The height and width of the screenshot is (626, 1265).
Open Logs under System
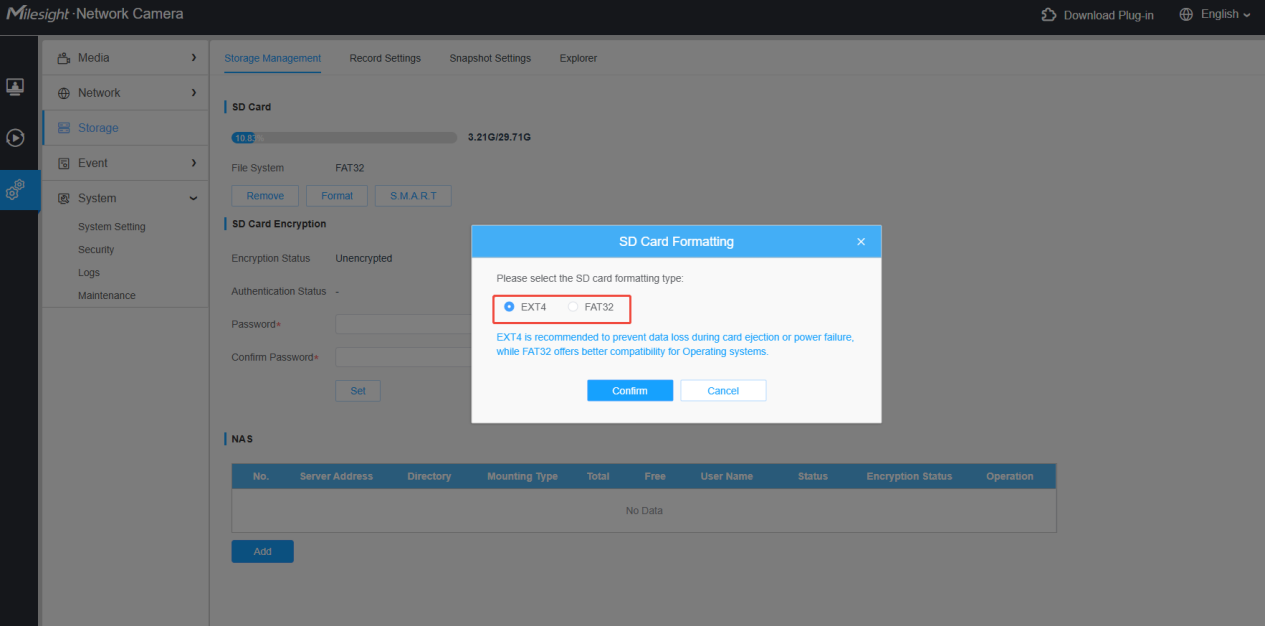[x=89, y=273]
